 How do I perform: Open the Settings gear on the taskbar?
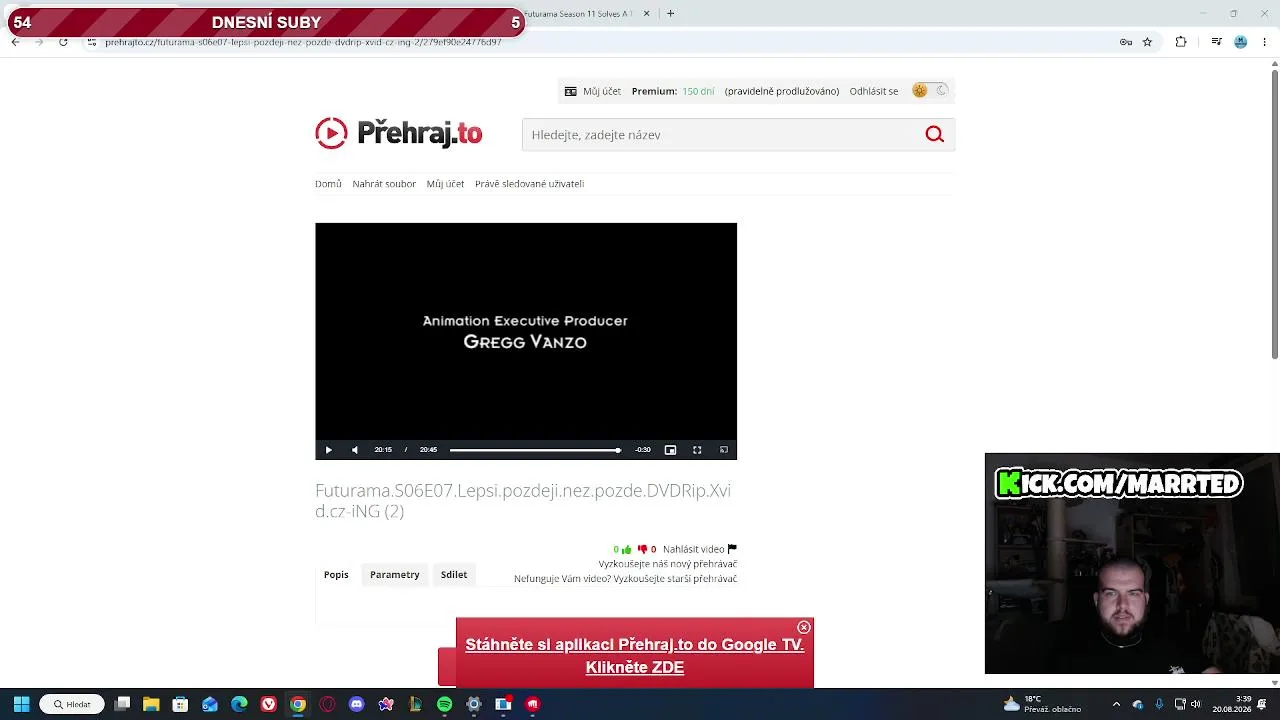point(474,704)
